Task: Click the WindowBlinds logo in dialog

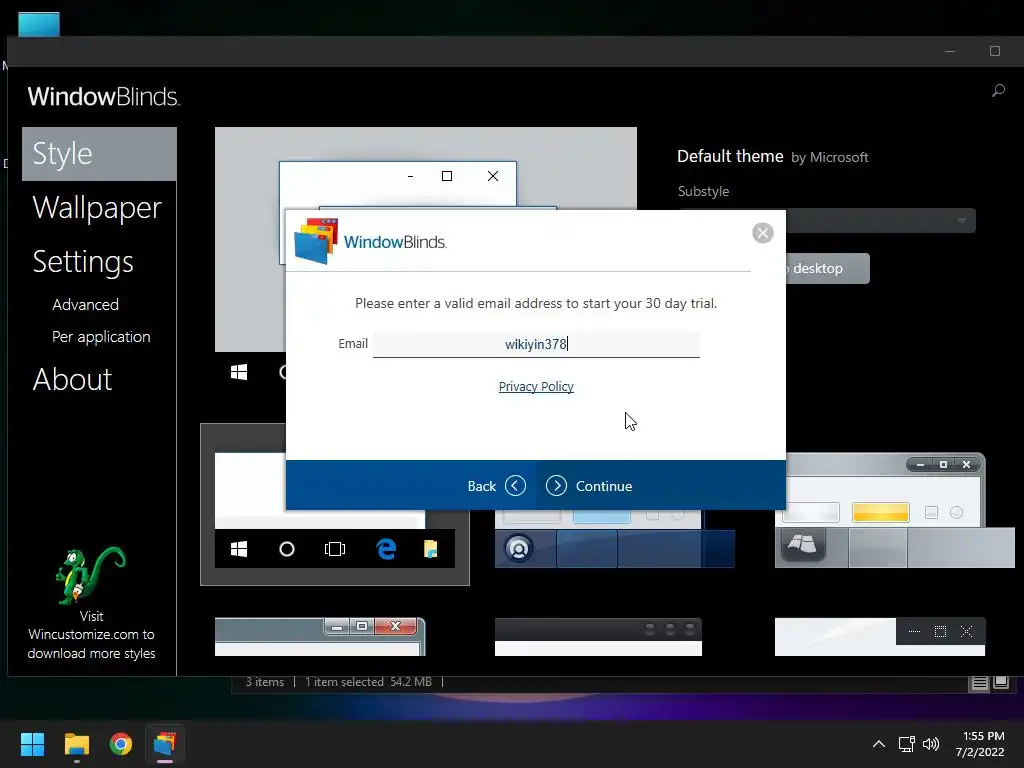Action: (370, 242)
